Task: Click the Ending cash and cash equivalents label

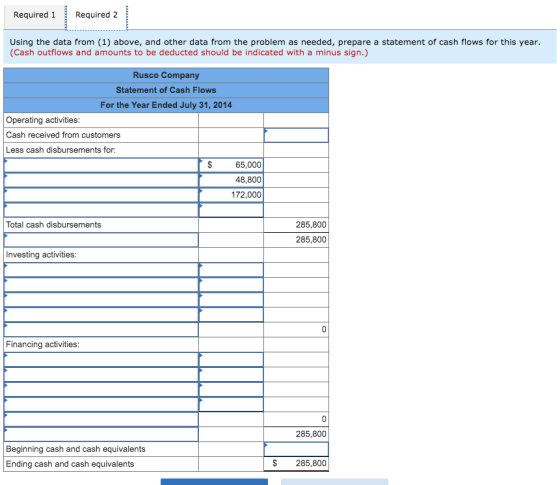Action: click(x=70, y=464)
